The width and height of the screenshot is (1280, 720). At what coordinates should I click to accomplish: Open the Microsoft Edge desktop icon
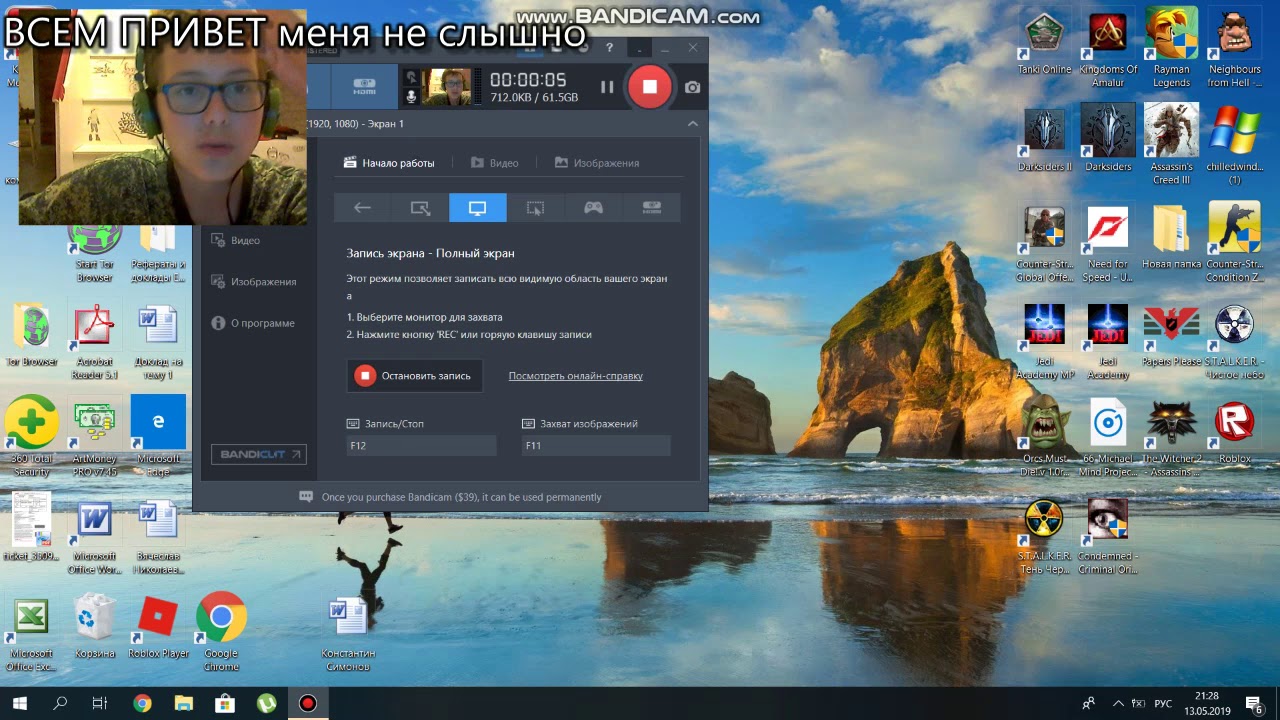[x=158, y=434]
